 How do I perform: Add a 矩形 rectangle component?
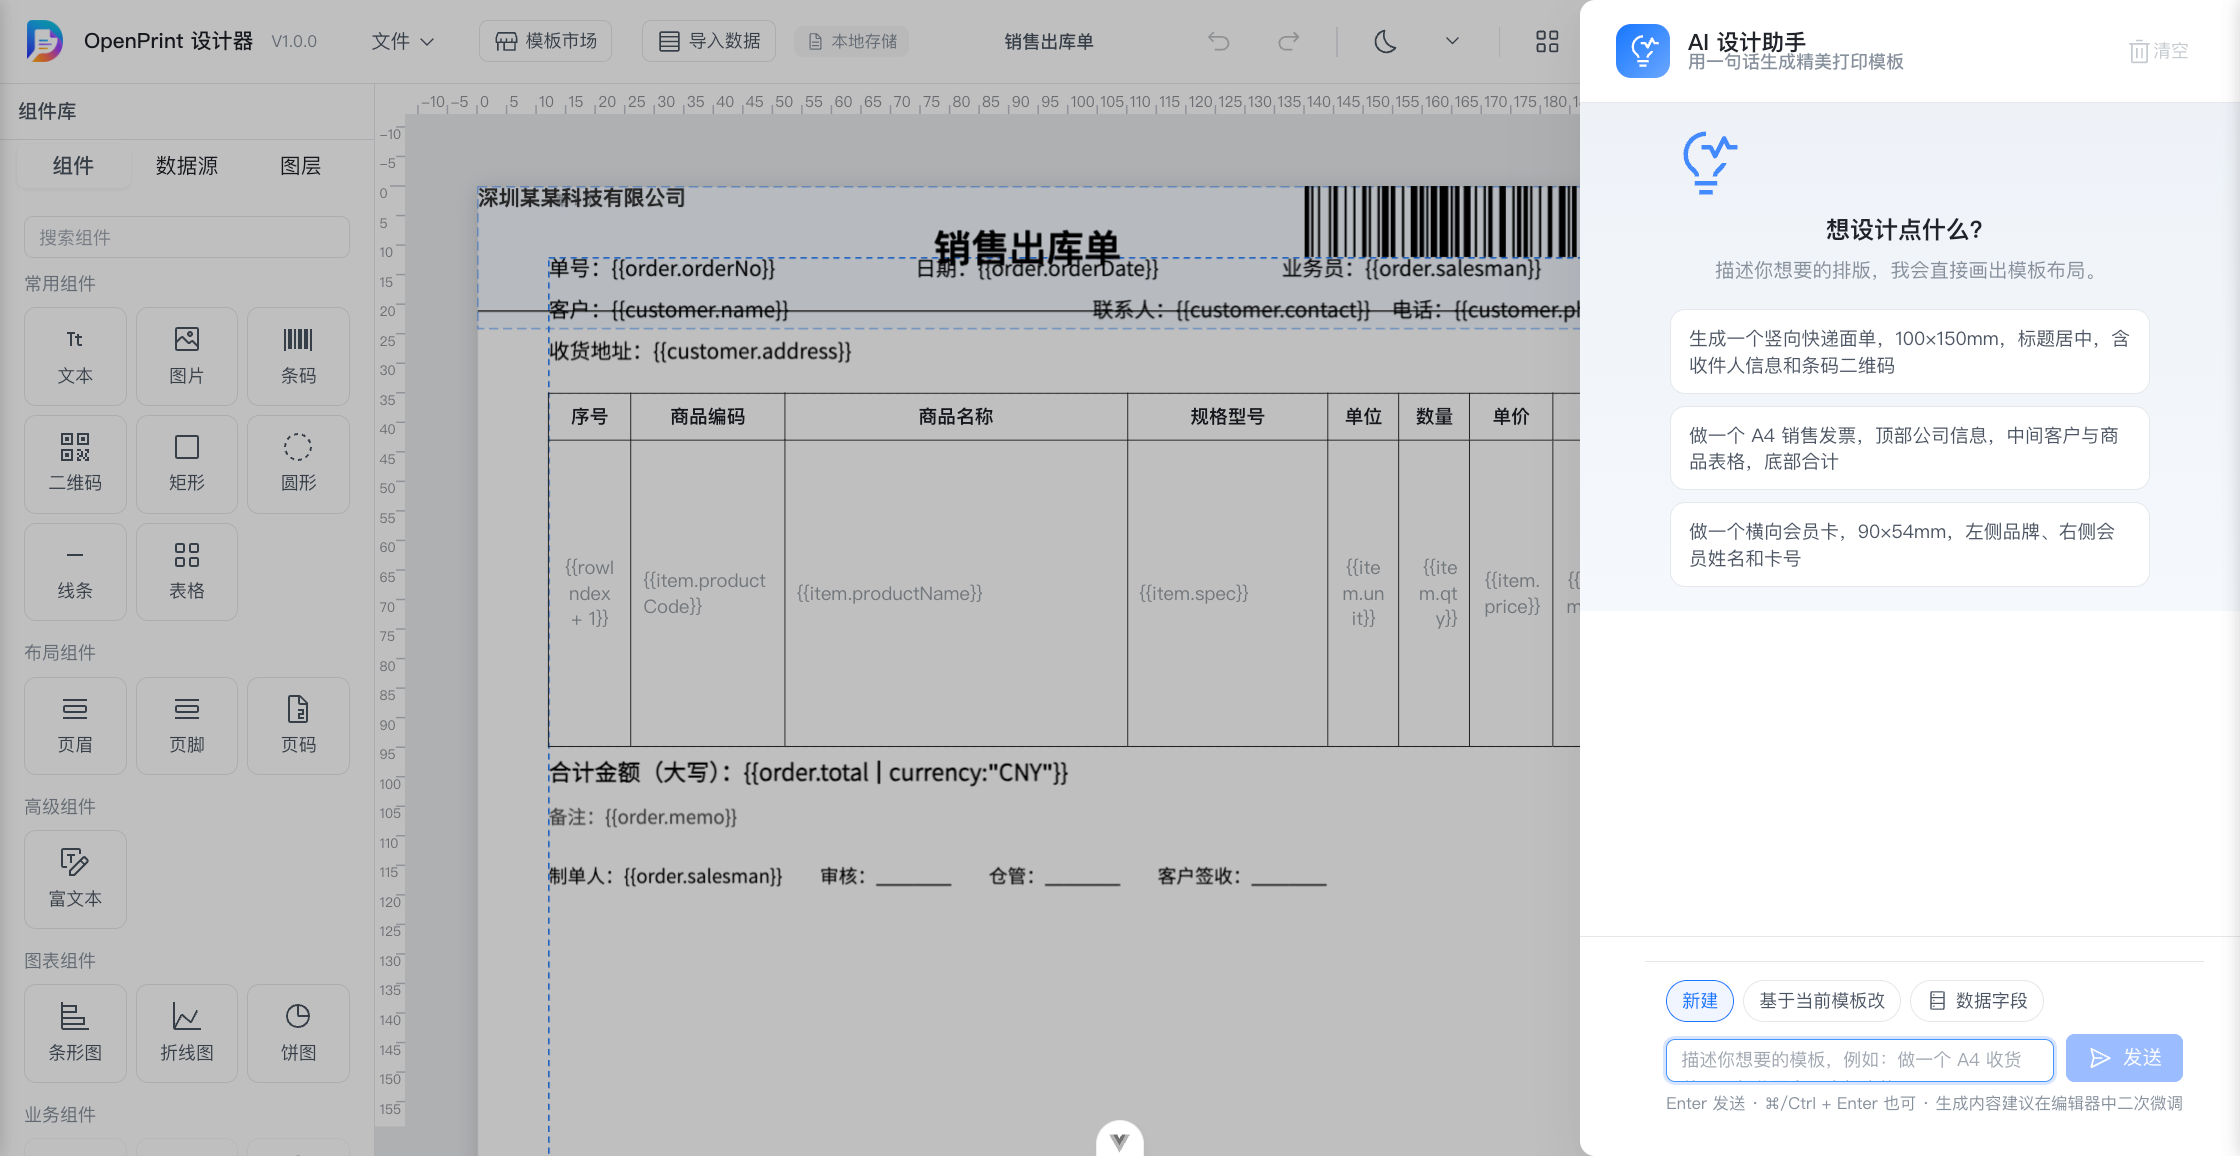point(187,464)
